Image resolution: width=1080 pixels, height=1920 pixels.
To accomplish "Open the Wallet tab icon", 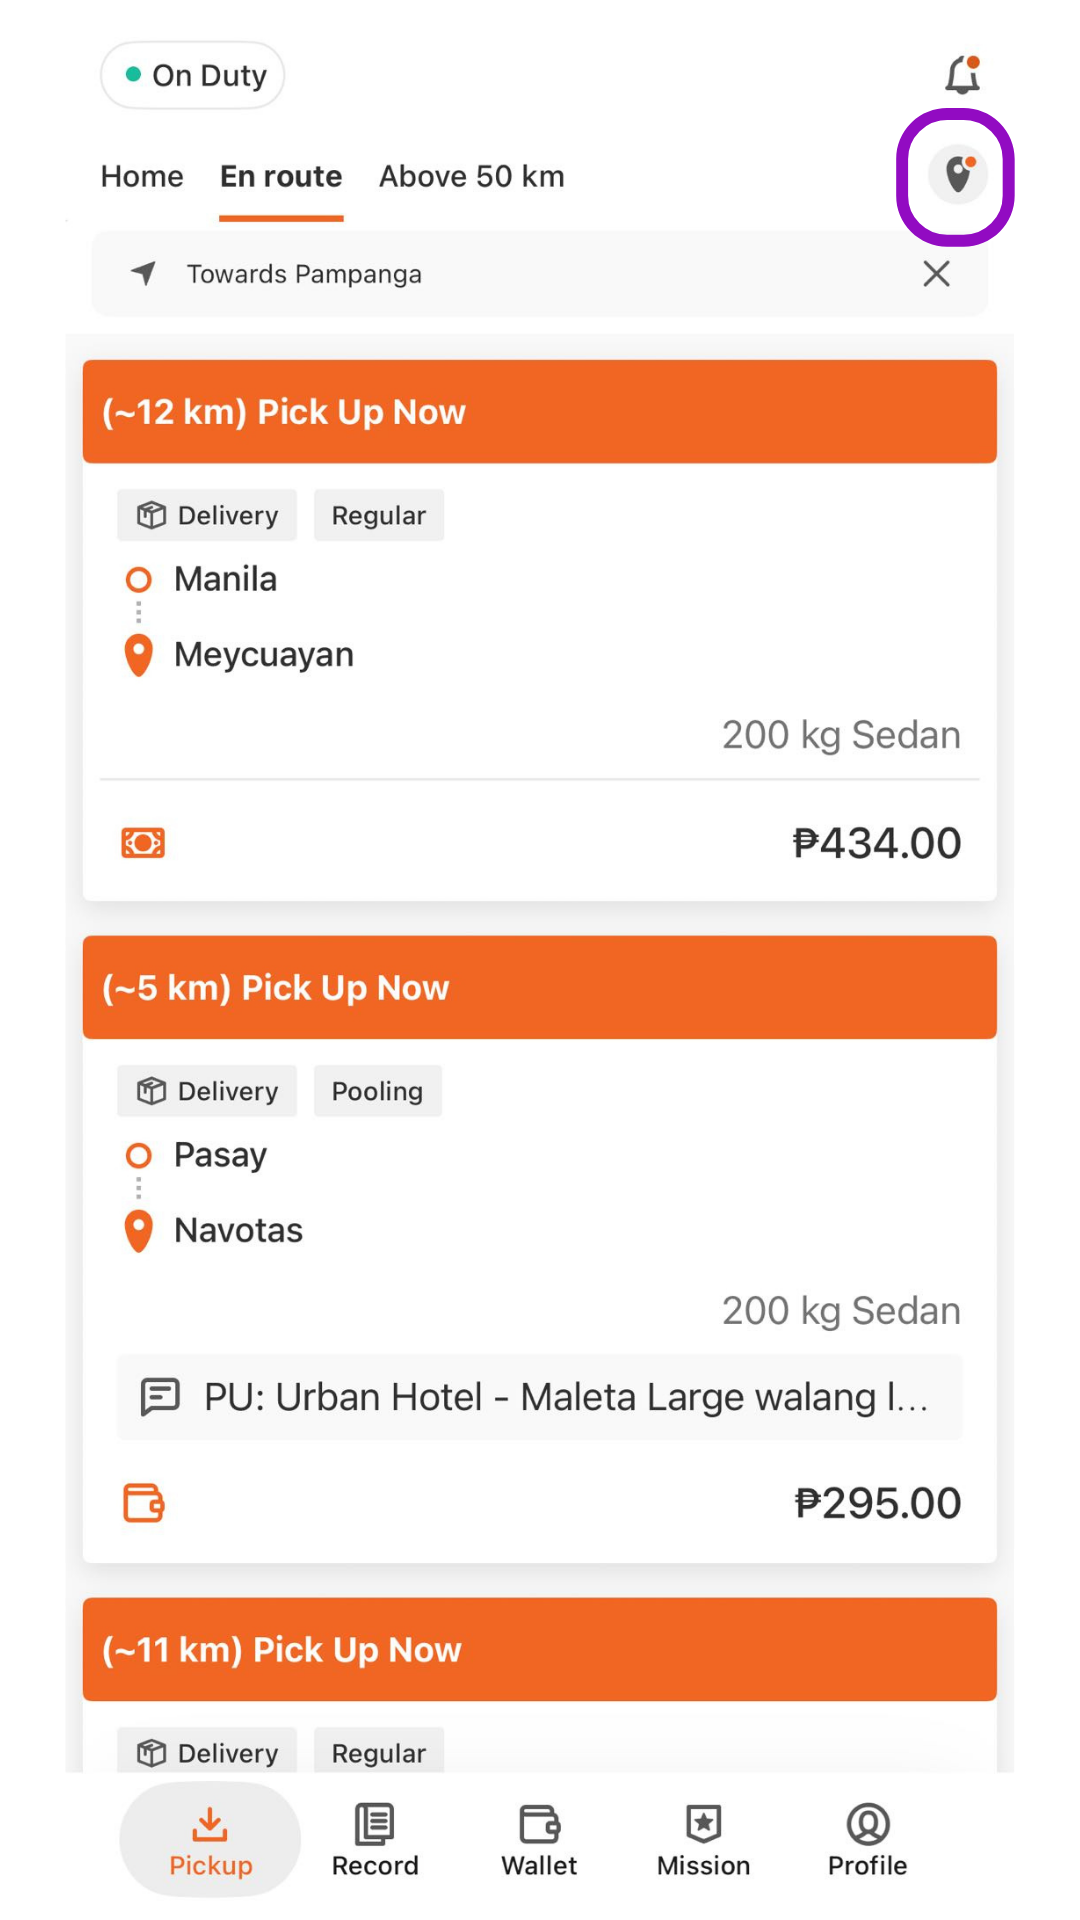I will [539, 1824].
